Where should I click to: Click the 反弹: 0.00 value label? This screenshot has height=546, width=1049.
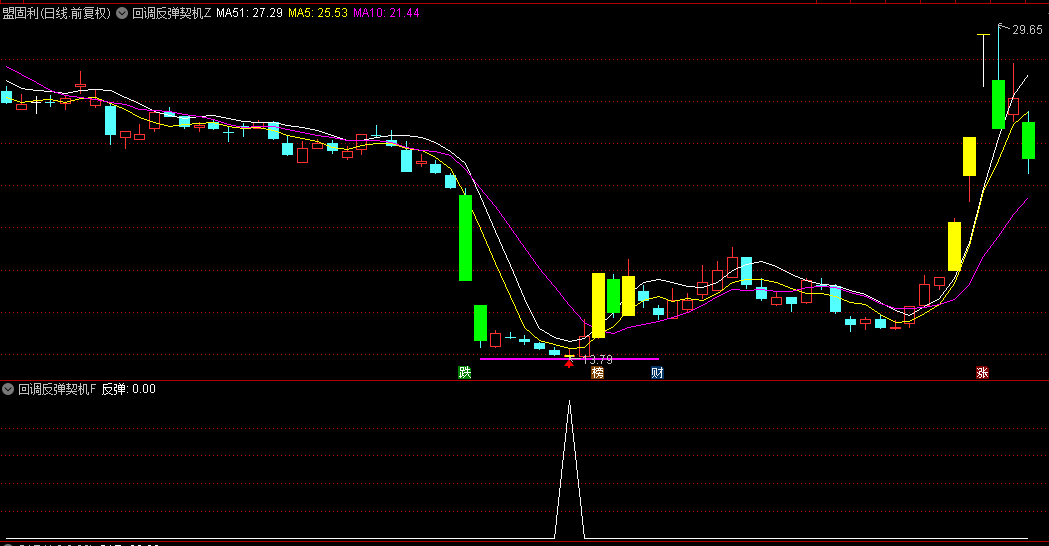coord(128,389)
